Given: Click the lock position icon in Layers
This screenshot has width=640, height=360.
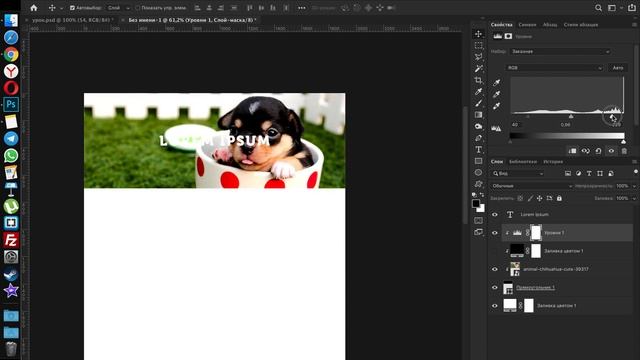Looking at the screenshot, I should (540, 198).
